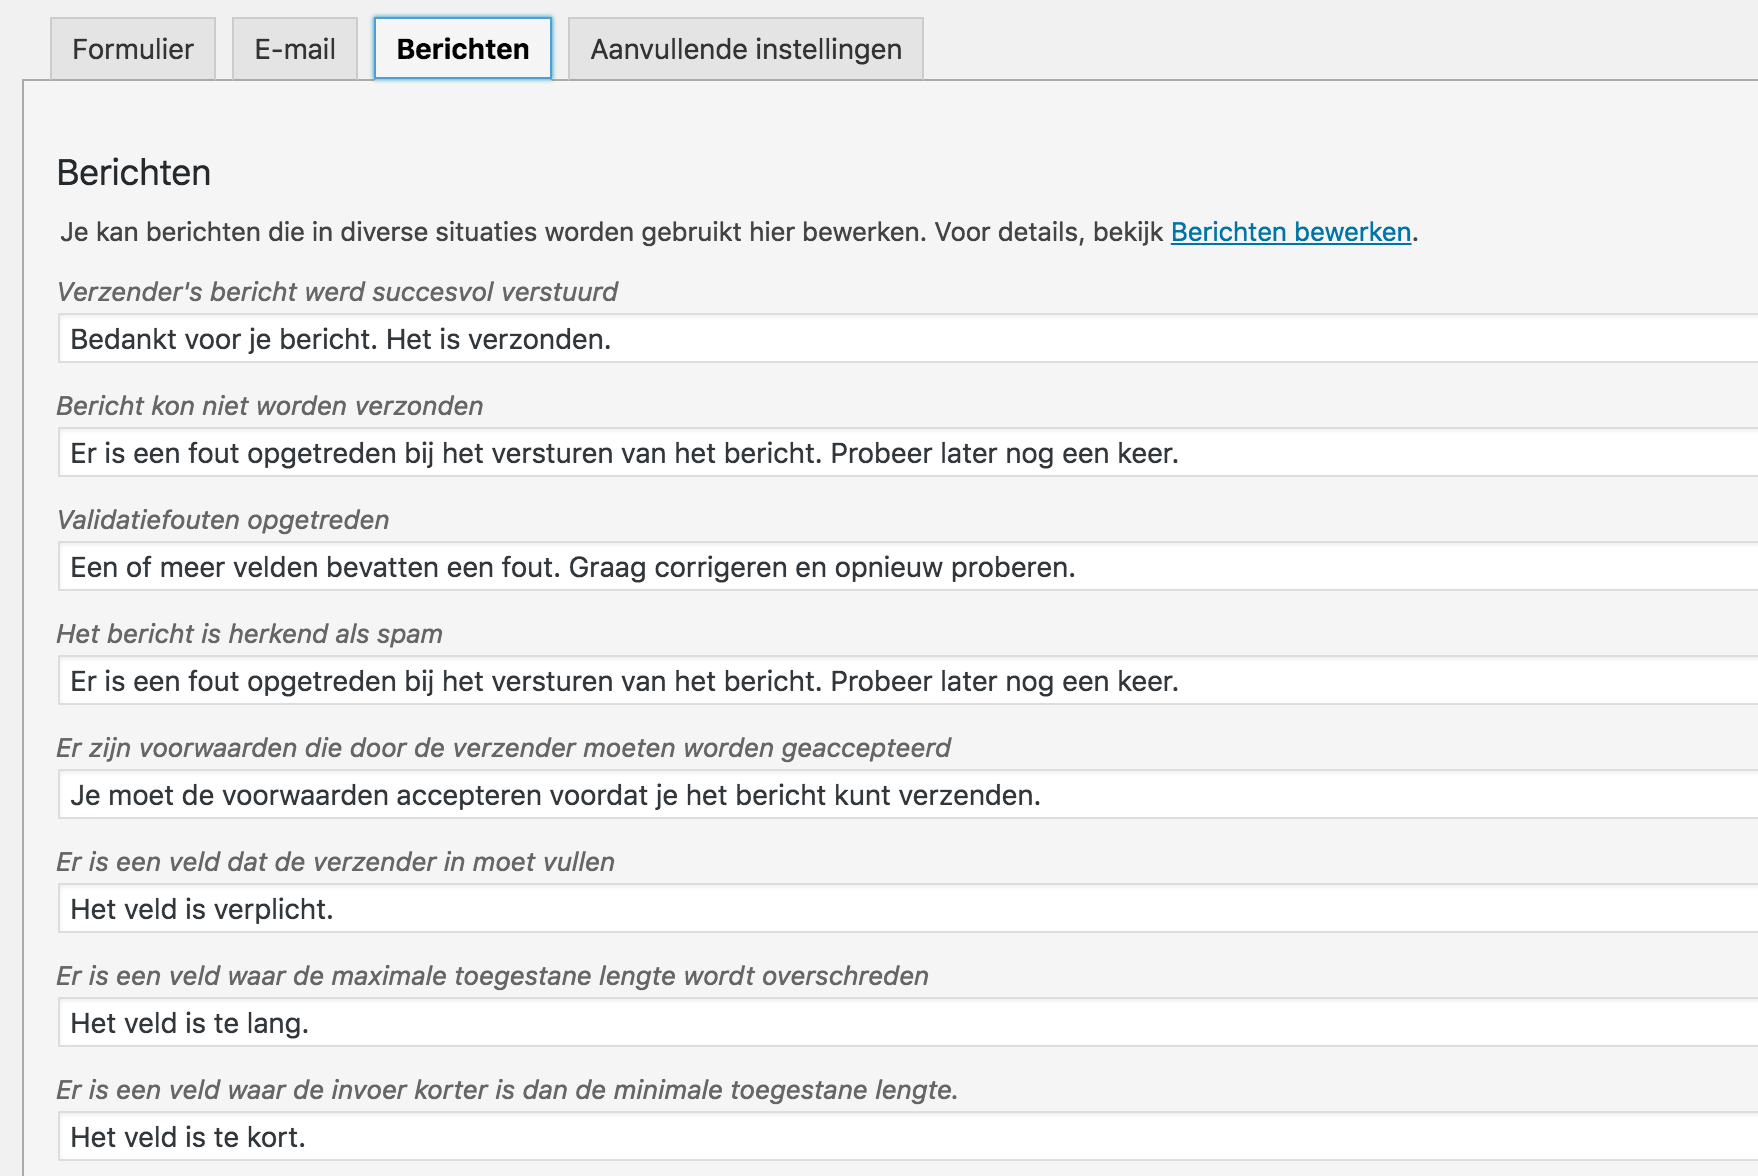Click the 'Het veld is te kort.' field

click(x=900, y=1137)
